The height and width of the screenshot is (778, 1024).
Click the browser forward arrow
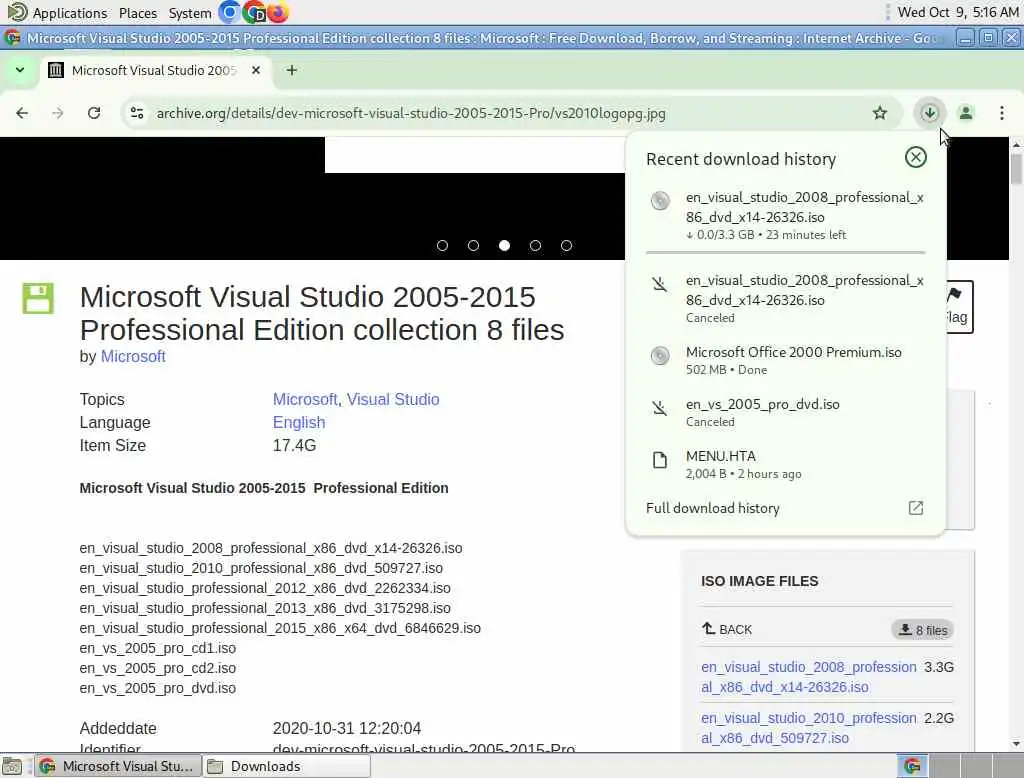pyautogui.click(x=58, y=113)
